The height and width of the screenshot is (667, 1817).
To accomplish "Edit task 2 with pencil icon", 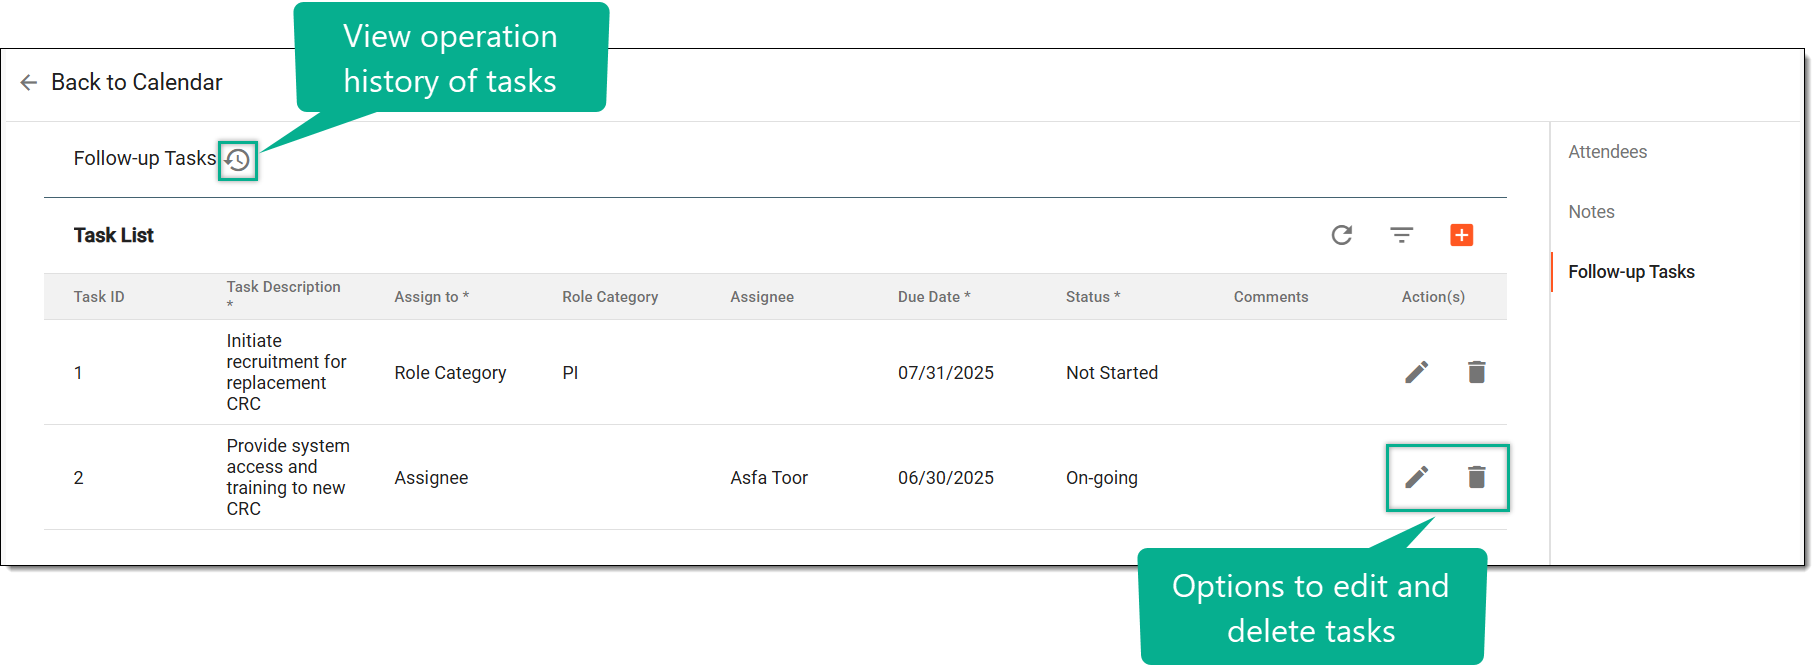I will coord(1417,477).
